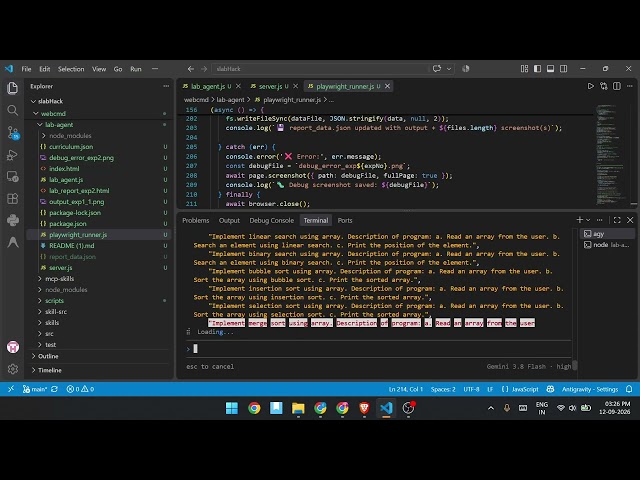Open the Search view in activity bar
The height and width of the screenshot is (480, 640).
coord(13,110)
